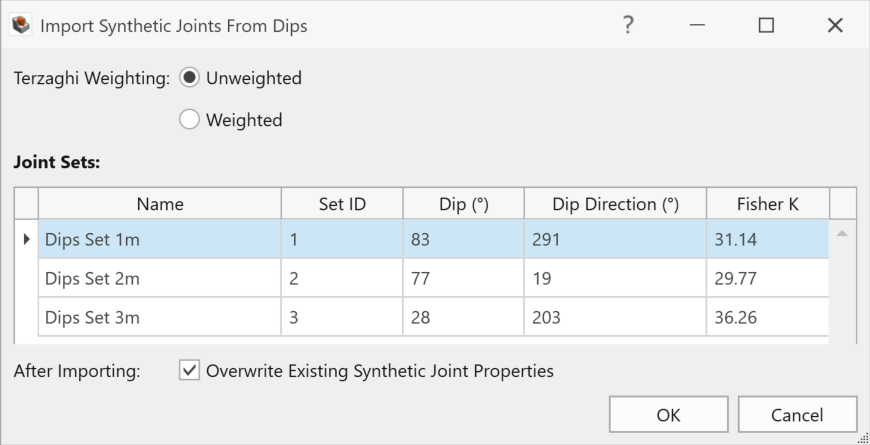Click the Dip Direction (°) column header
Viewport: 870px width, 445px height.
tap(615, 204)
